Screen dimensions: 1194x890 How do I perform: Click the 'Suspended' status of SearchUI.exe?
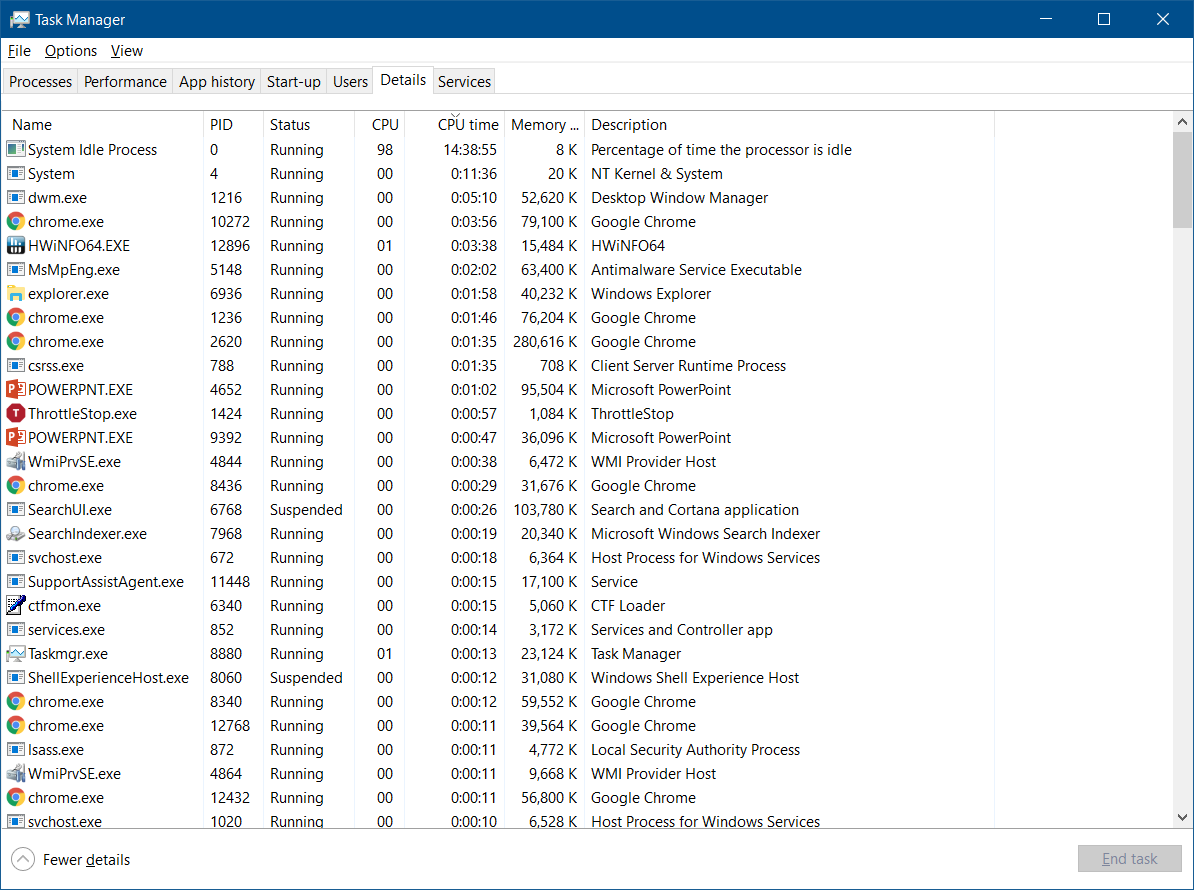click(x=306, y=510)
